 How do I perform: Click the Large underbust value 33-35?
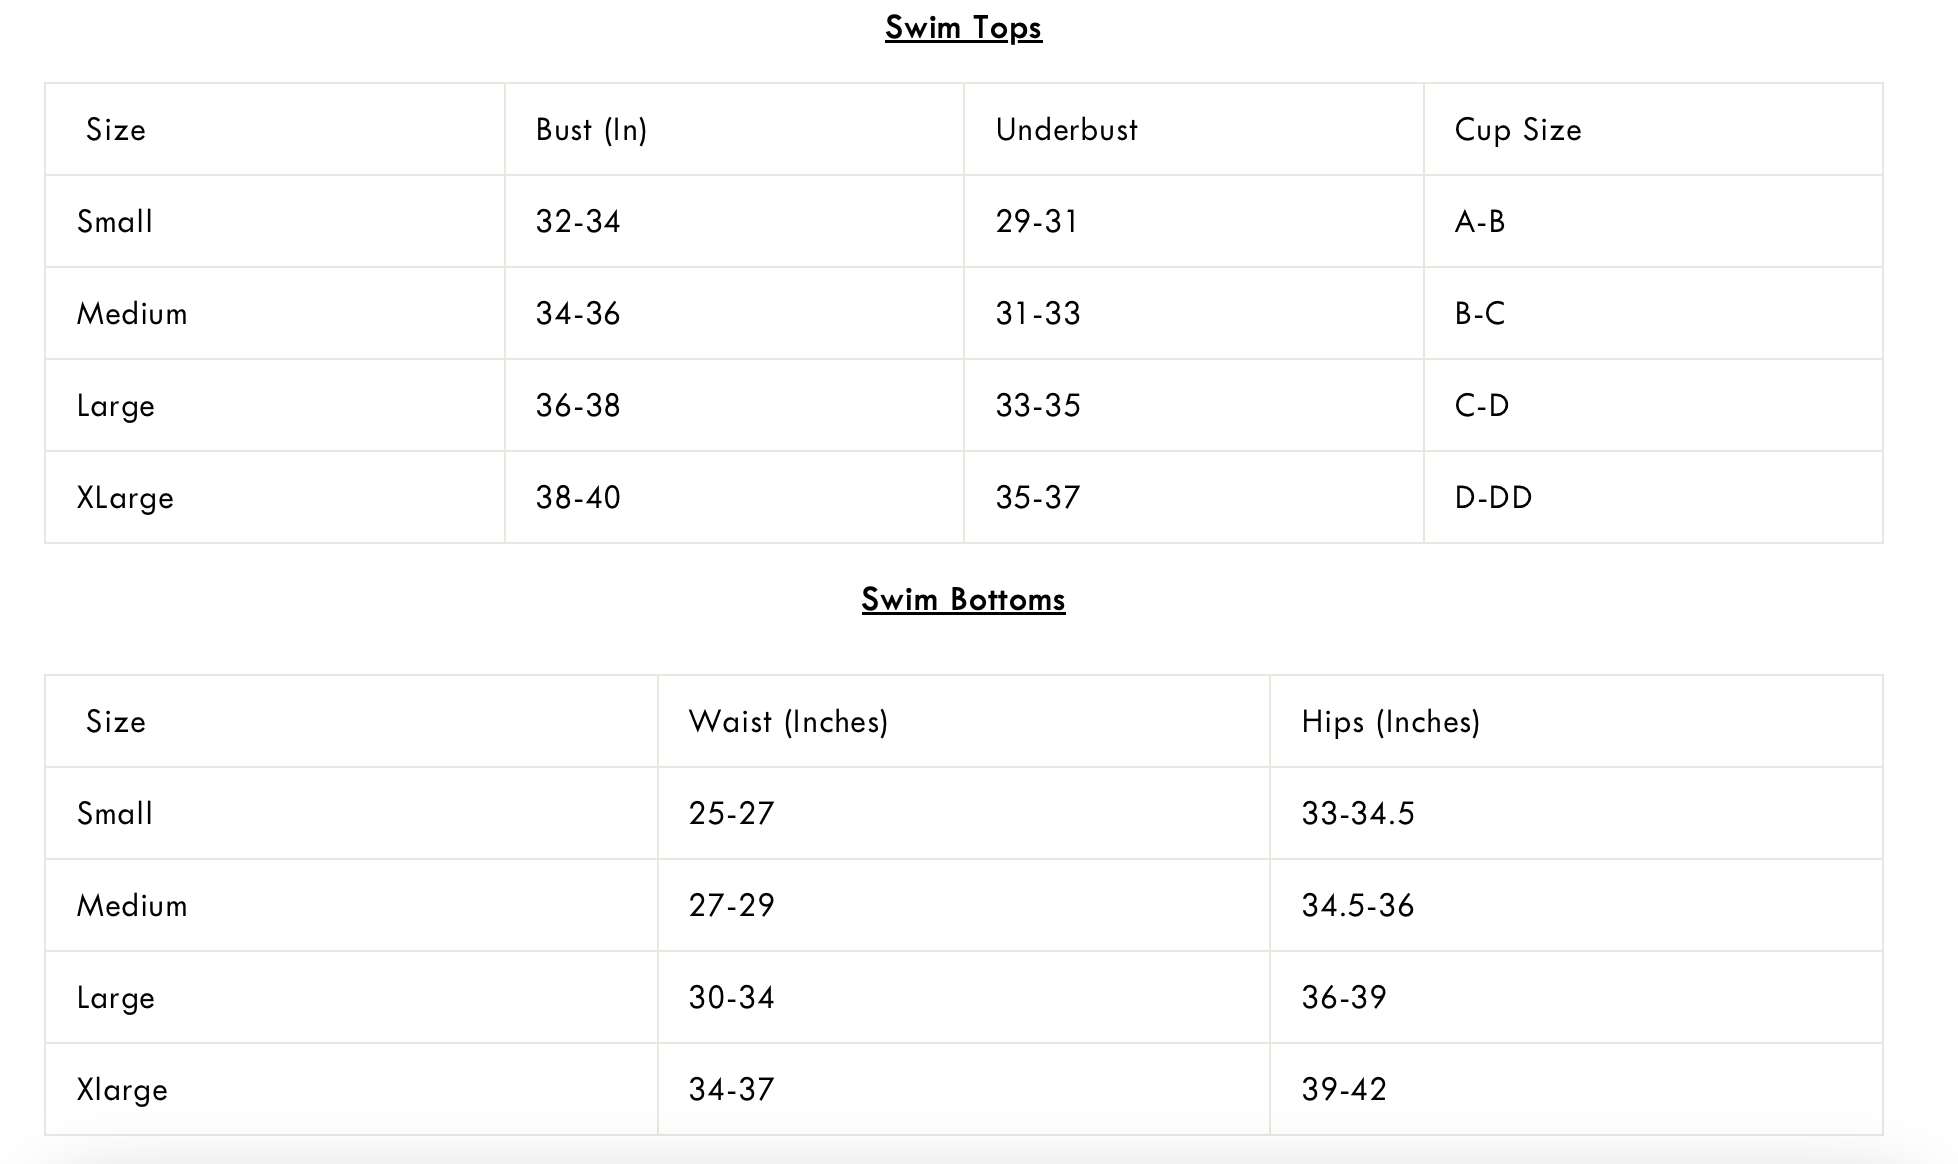click(x=1038, y=406)
